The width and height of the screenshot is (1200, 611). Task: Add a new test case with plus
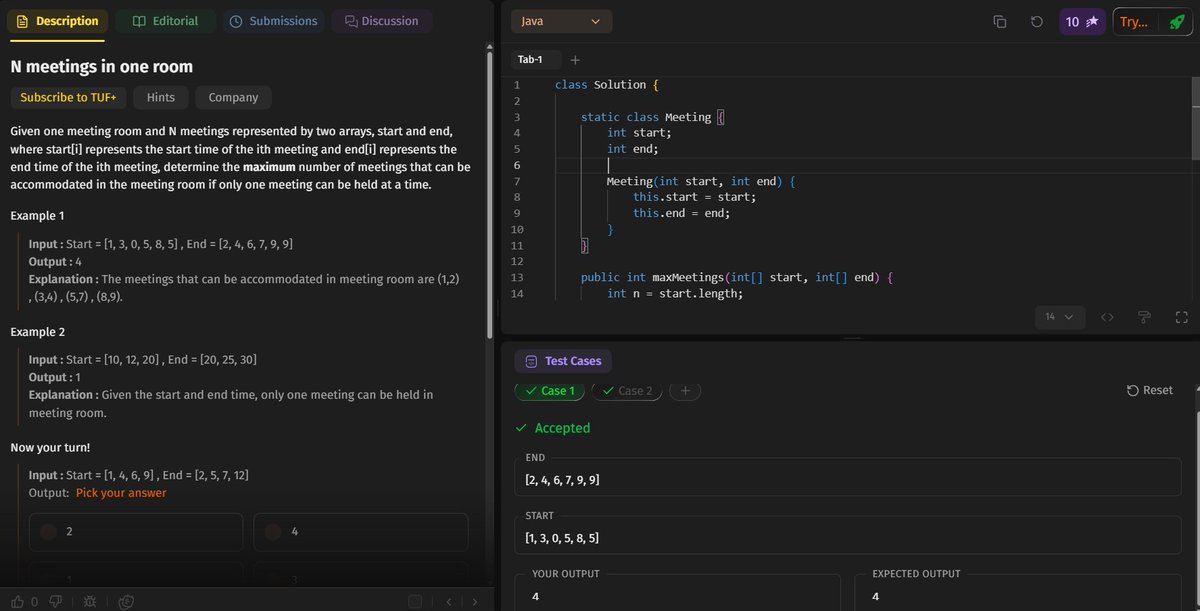685,391
